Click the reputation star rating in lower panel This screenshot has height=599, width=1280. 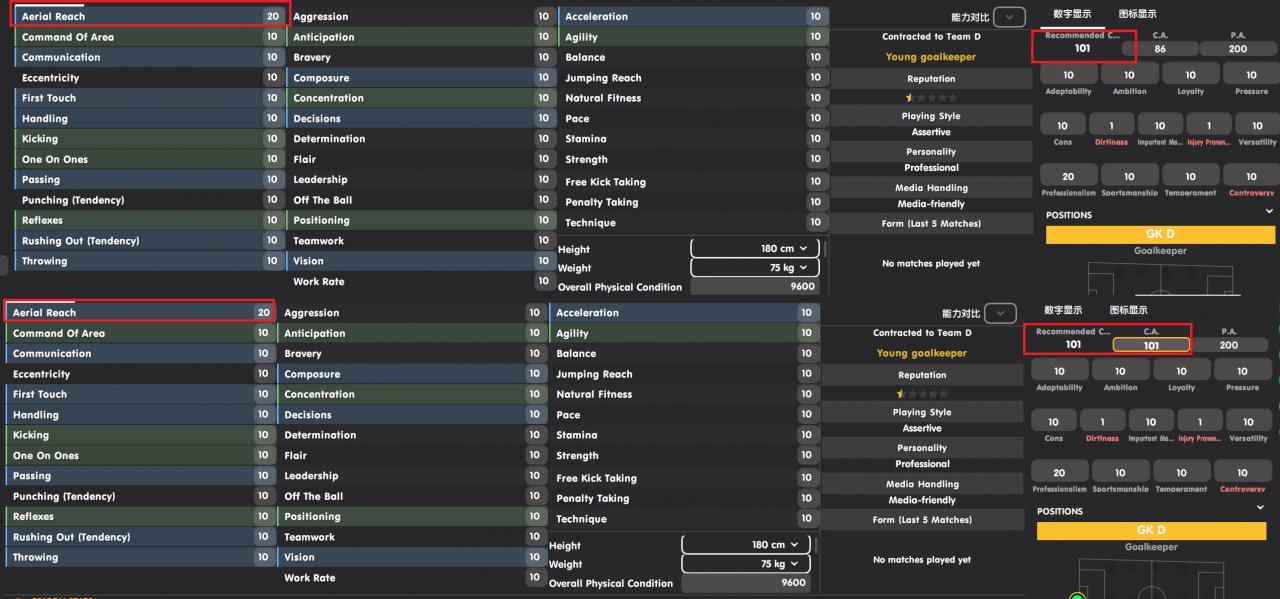click(922, 394)
